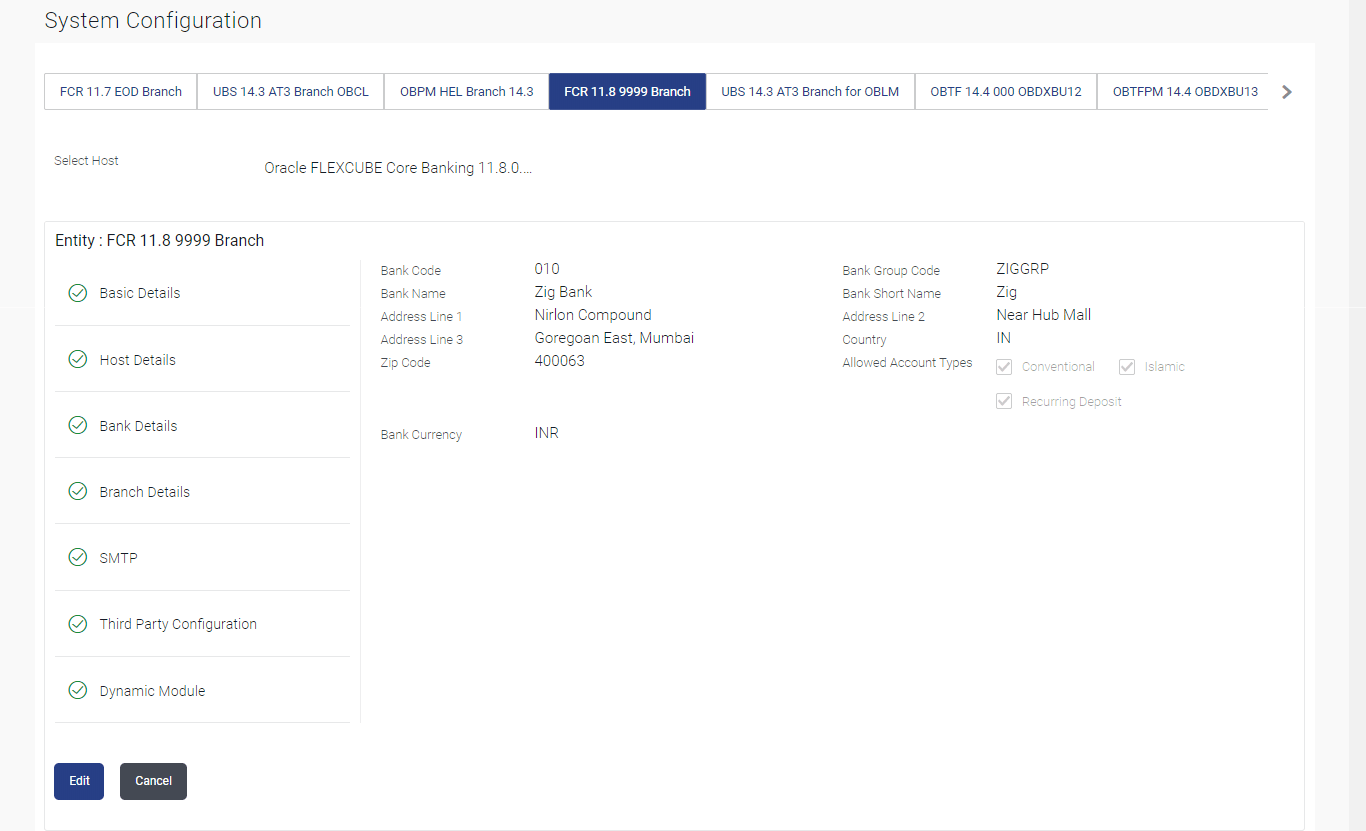Go to the Branch Details section

click(202, 491)
